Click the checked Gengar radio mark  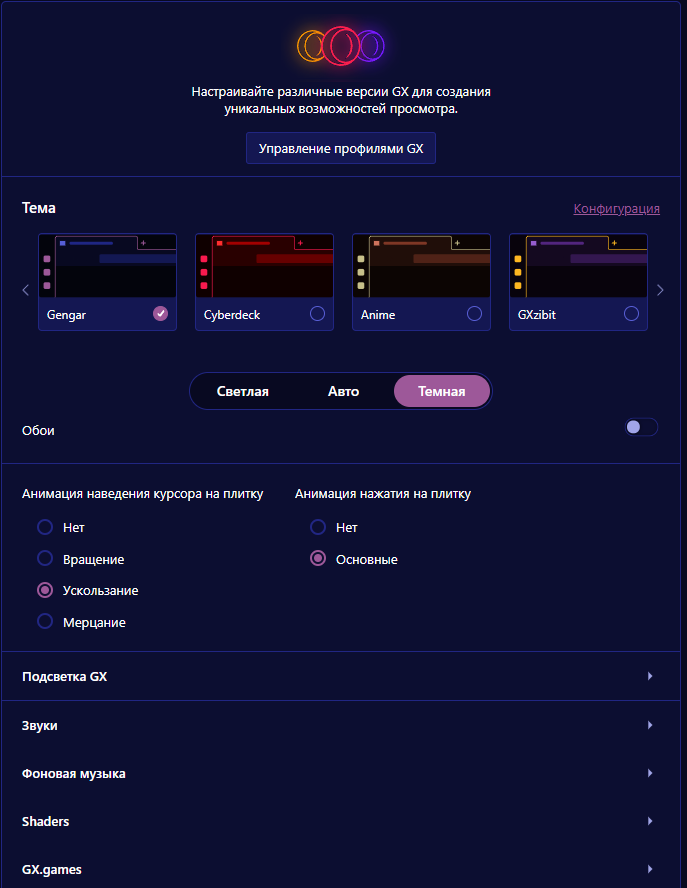pos(160,314)
